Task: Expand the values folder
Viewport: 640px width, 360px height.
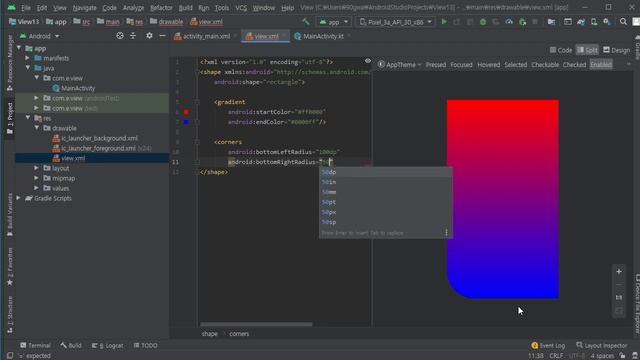Action: (x=37, y=188)
